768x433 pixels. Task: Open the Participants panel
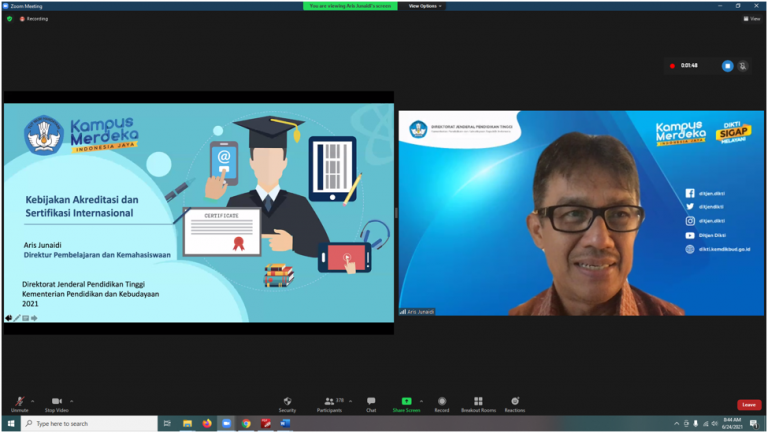point(331,402)
